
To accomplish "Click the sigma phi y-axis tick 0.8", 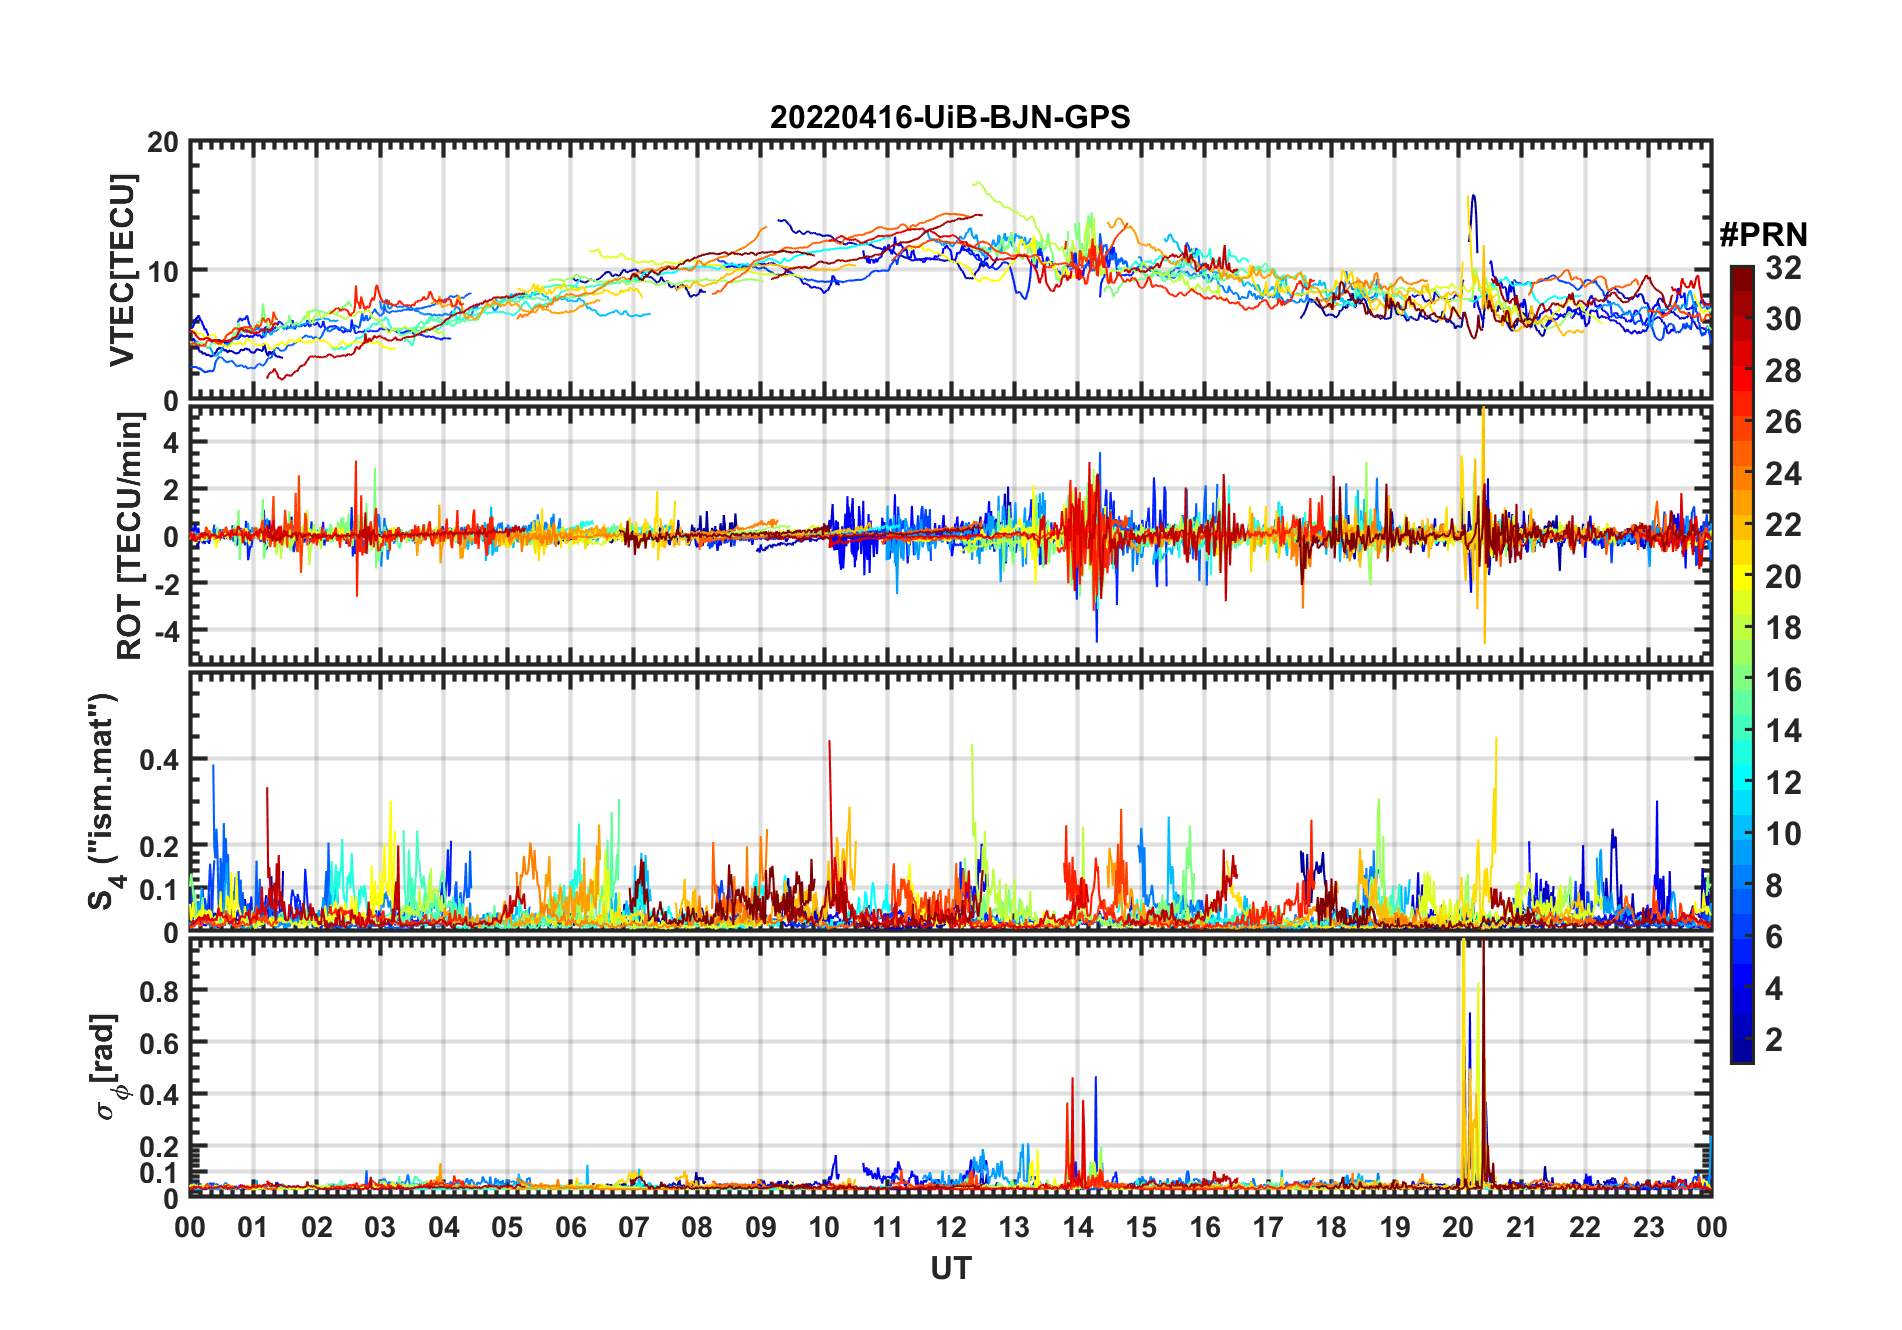I will [x=159, y=991].
